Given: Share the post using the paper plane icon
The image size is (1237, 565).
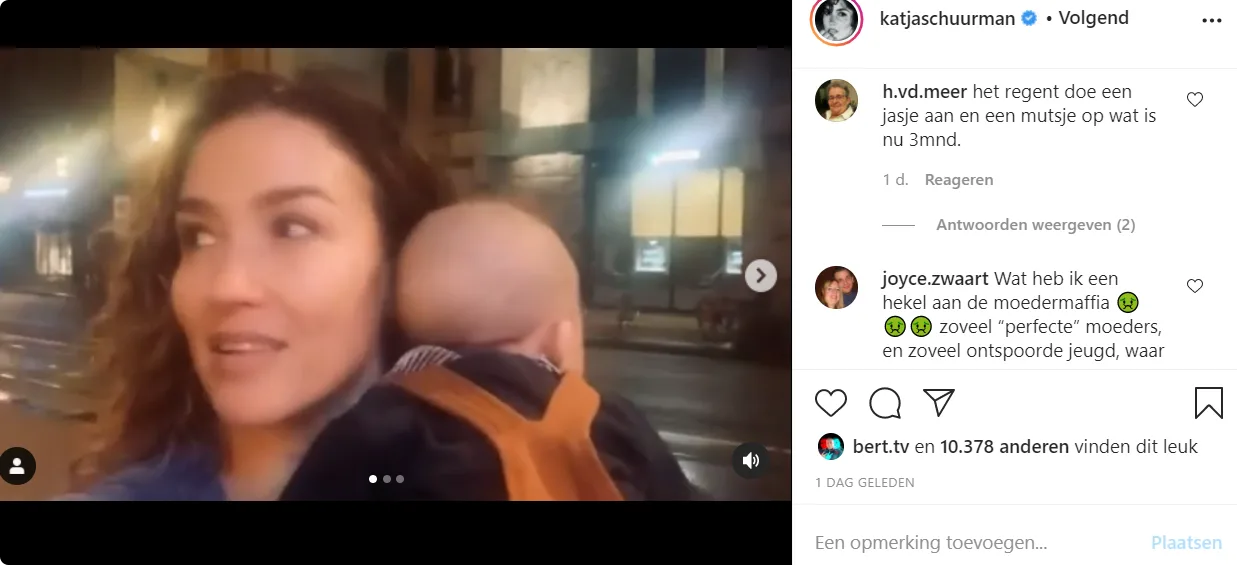Looking at the screenshot, I should click(938, 403).
